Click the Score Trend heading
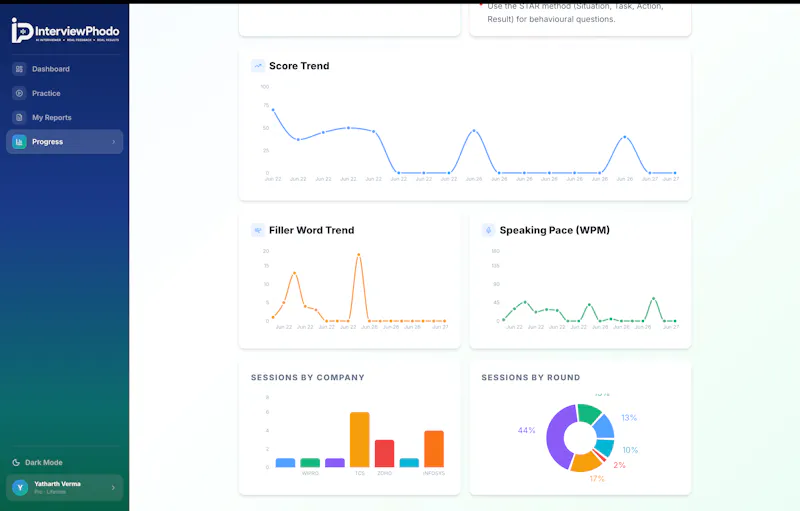Screen dimensions: 800x511 tap(299, 66)
